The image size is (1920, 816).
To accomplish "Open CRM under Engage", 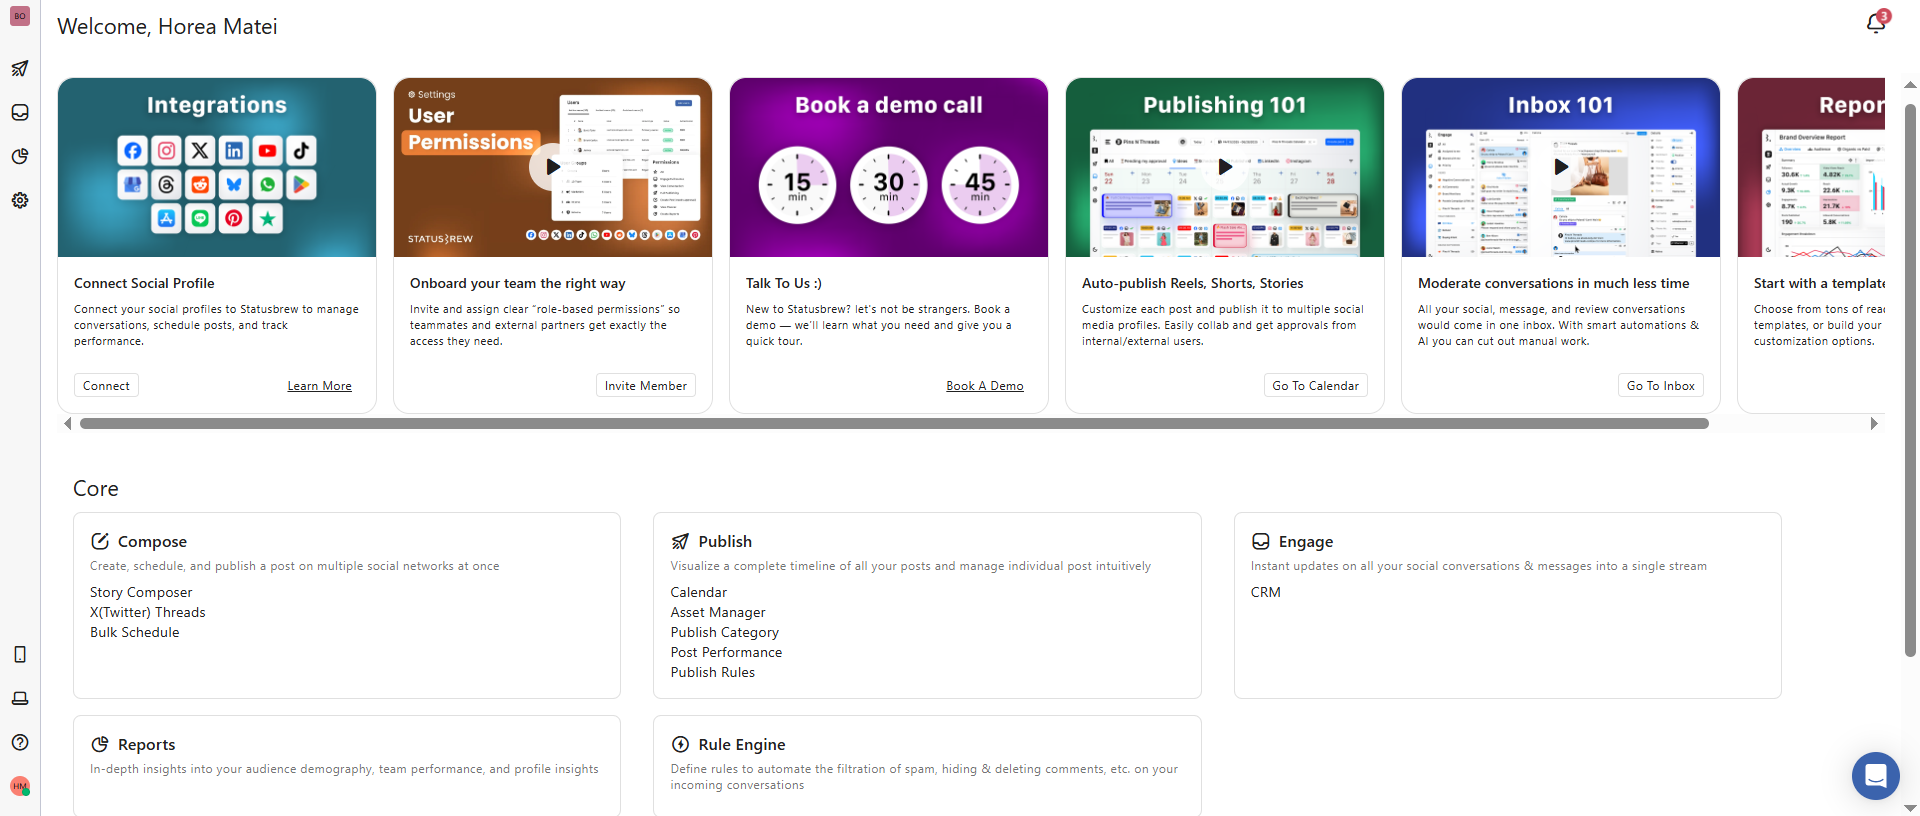I will click(1266, 592).
